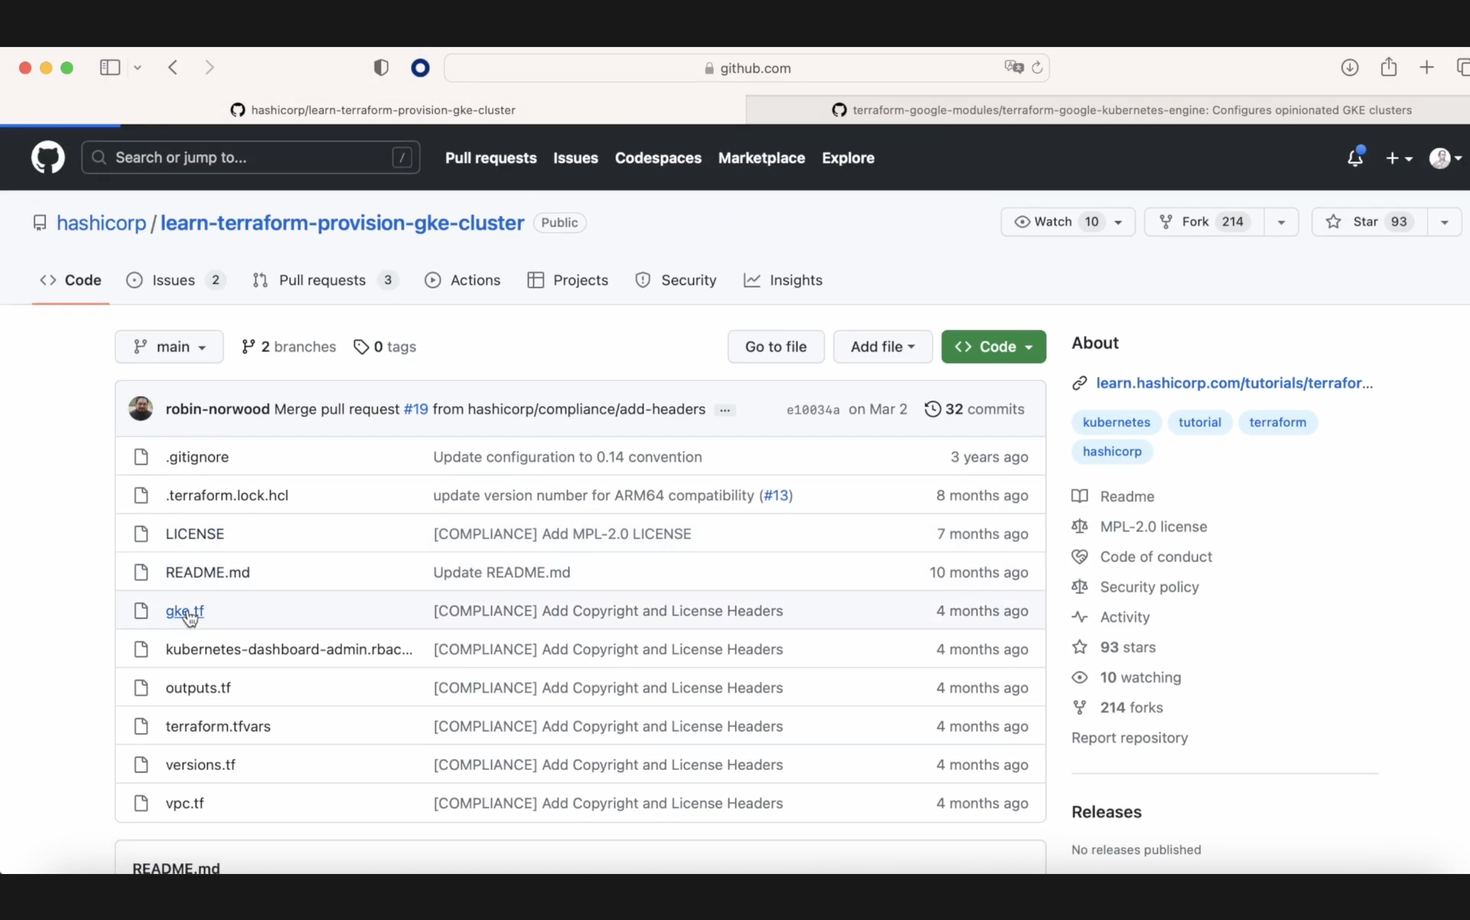Select the Projects tab

(x=568, y=280)
